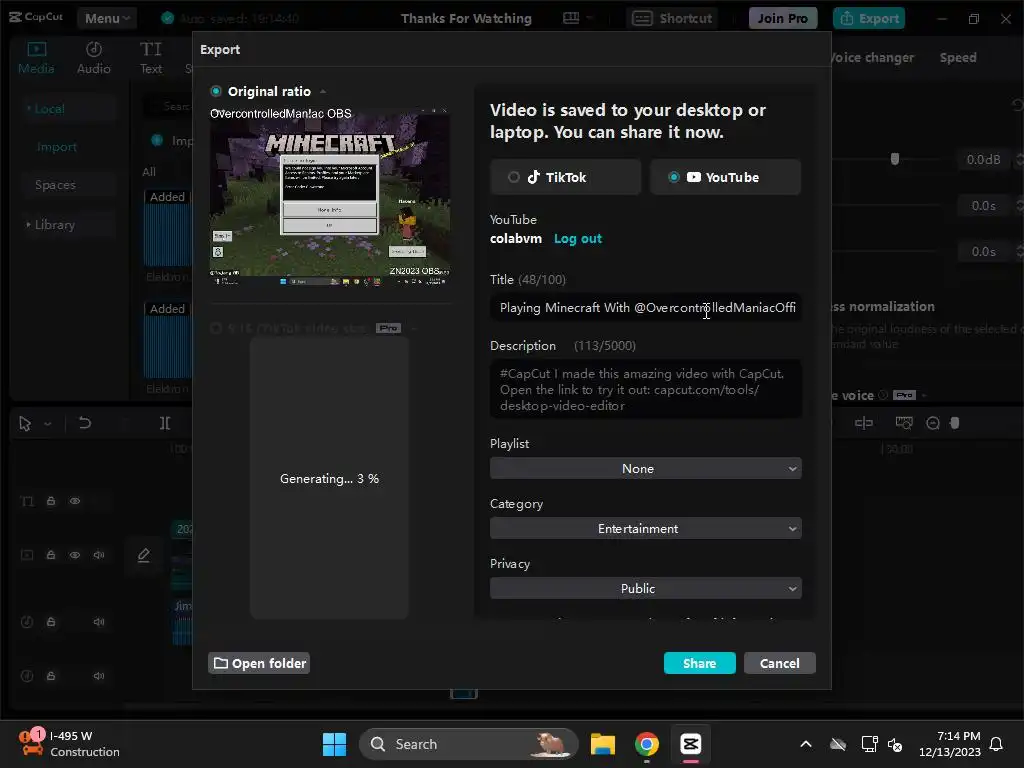Open the Speed tab
1024x768 pixels.
click(958, 57)
